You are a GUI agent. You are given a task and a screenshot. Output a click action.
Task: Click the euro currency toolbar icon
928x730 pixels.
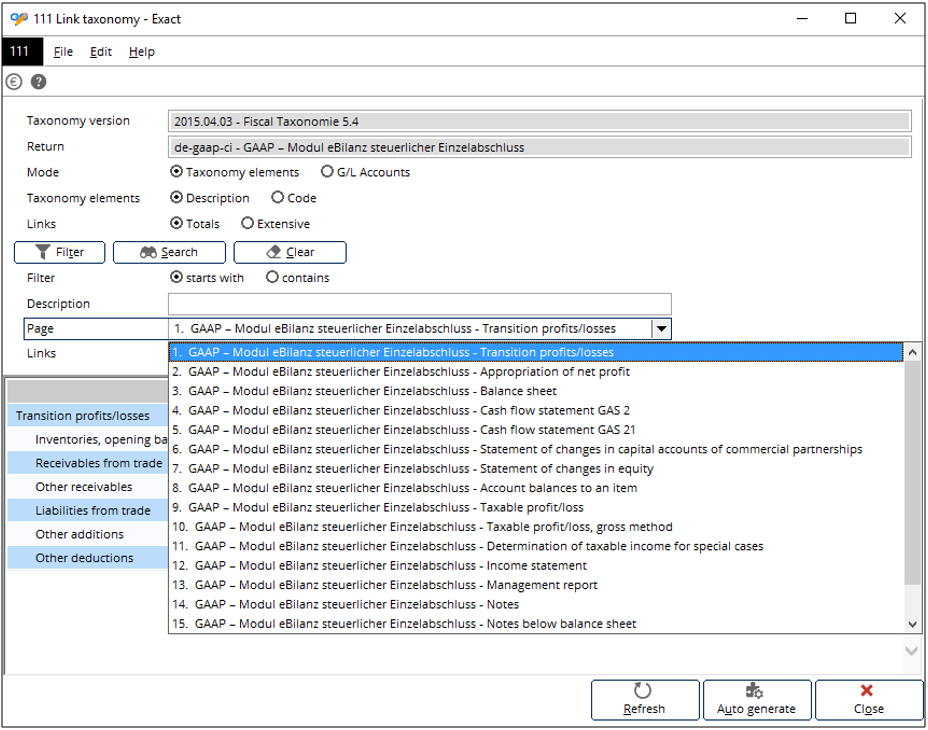coord(14,82)
